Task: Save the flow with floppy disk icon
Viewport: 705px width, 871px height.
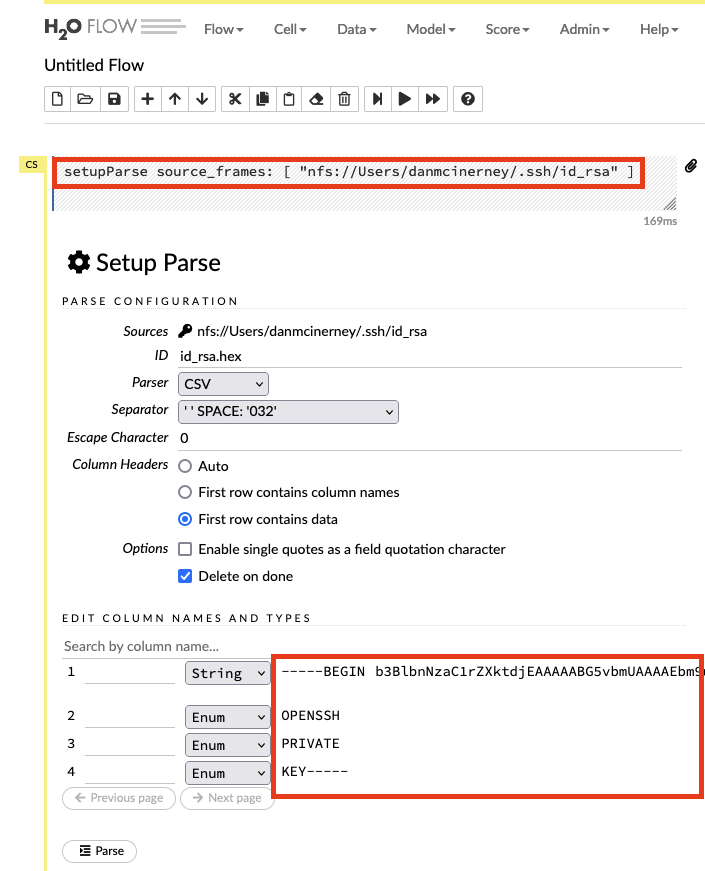Action: click(x=113, y=99)
